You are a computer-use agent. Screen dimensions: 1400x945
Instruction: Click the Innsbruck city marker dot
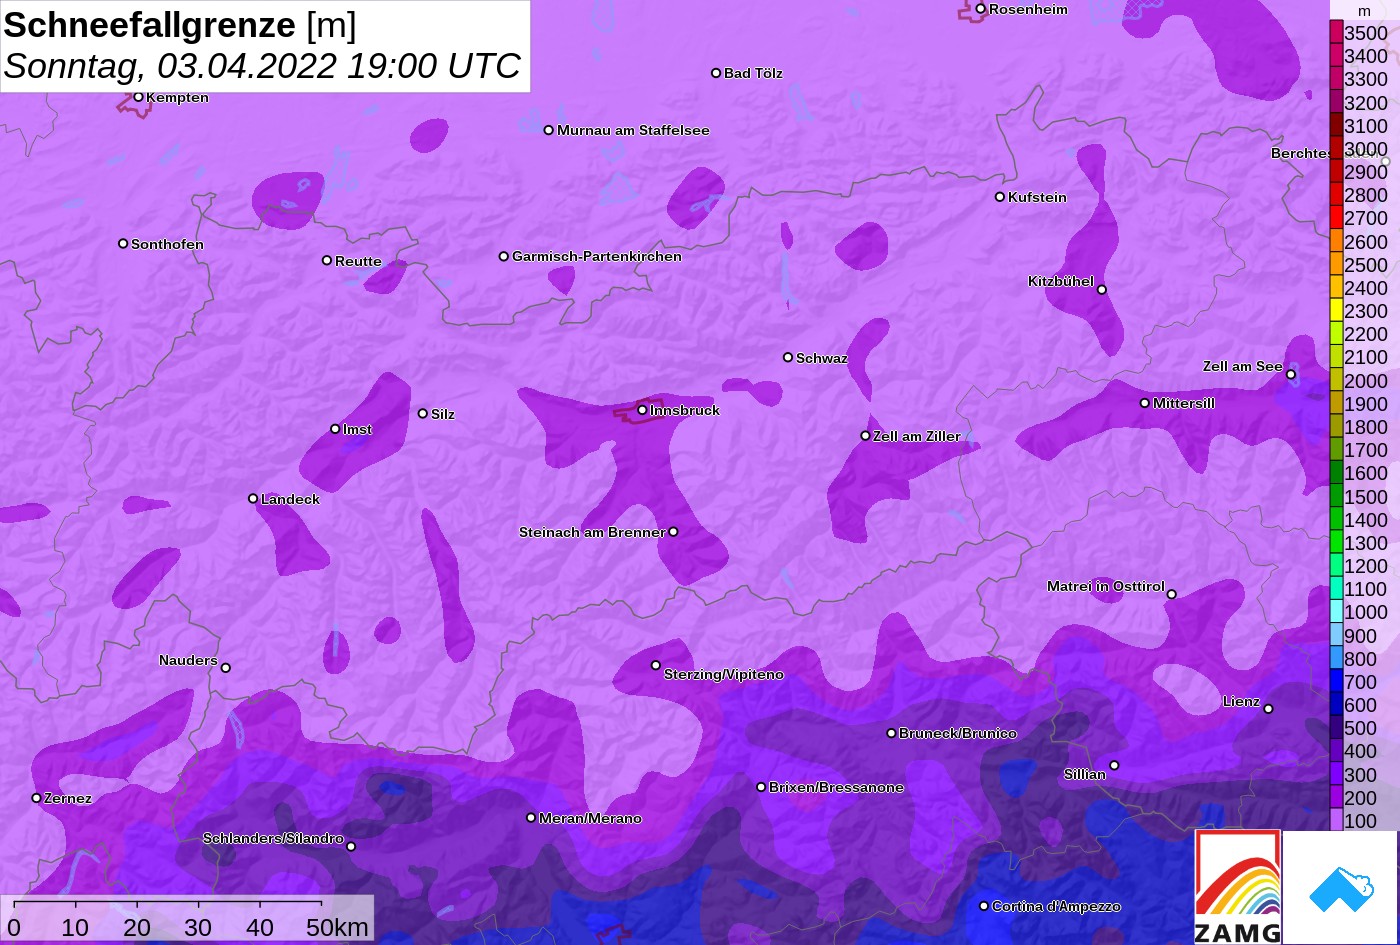click(x=642, y=410)
